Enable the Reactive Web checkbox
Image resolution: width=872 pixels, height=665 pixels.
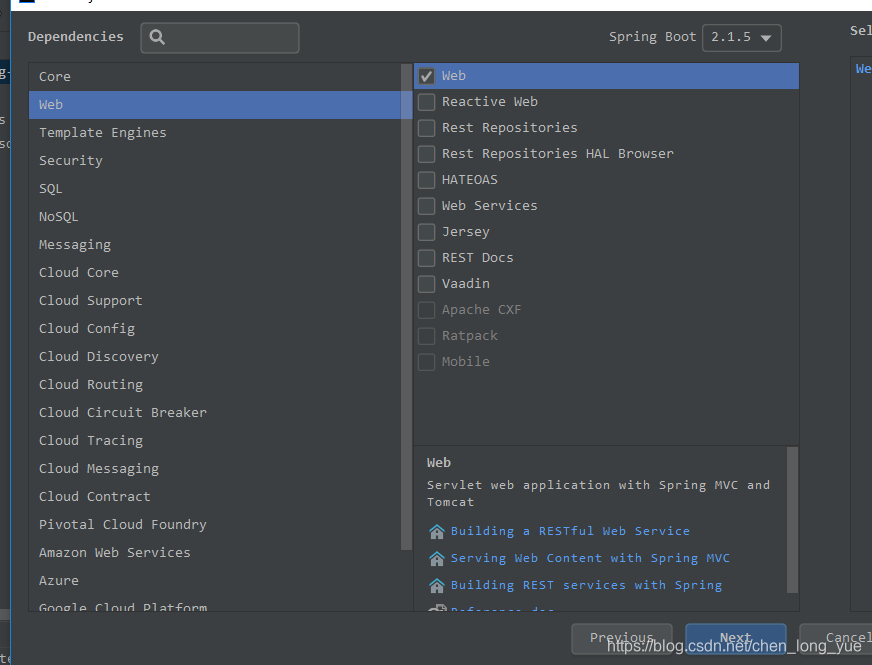[x=427, y=102]
